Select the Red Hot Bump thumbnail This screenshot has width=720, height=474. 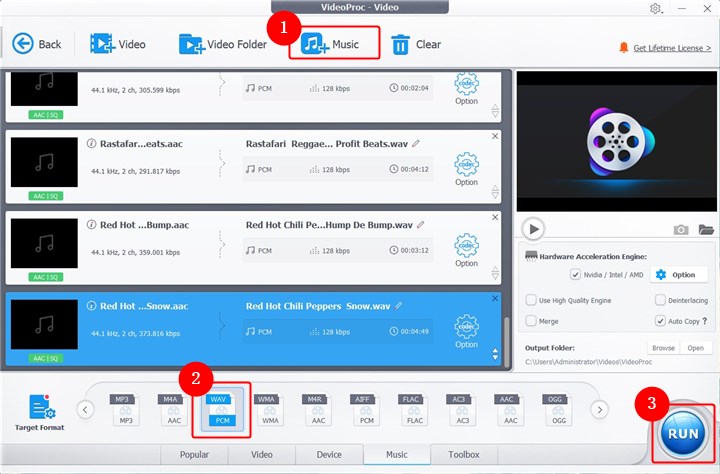pyautogui.click(x=44, y=243)
